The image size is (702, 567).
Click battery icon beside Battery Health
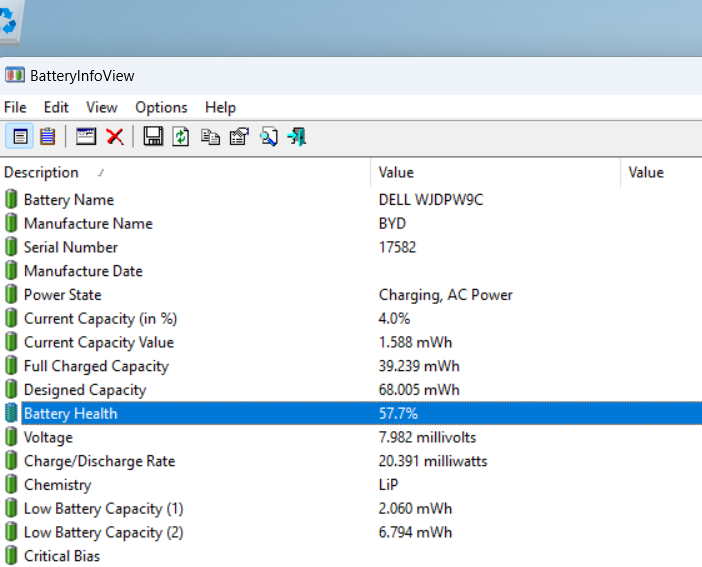11,413
